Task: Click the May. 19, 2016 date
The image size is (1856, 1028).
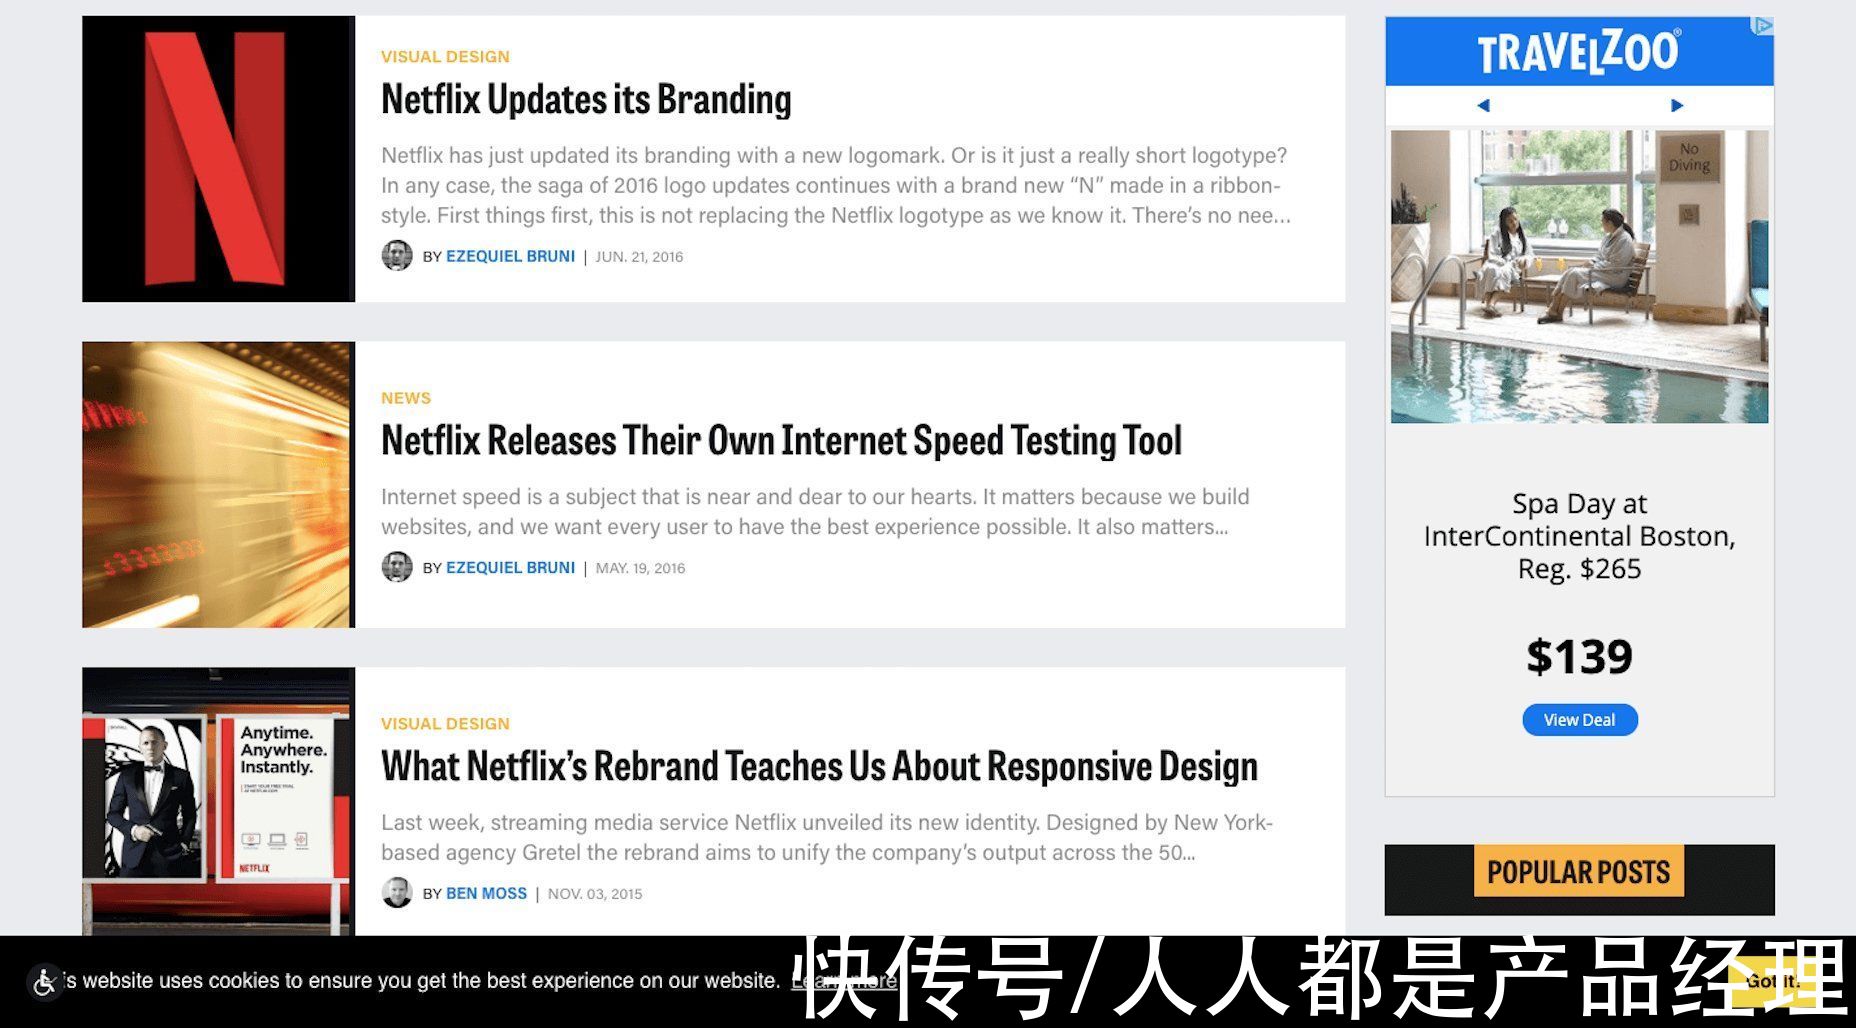Action: 641,568
